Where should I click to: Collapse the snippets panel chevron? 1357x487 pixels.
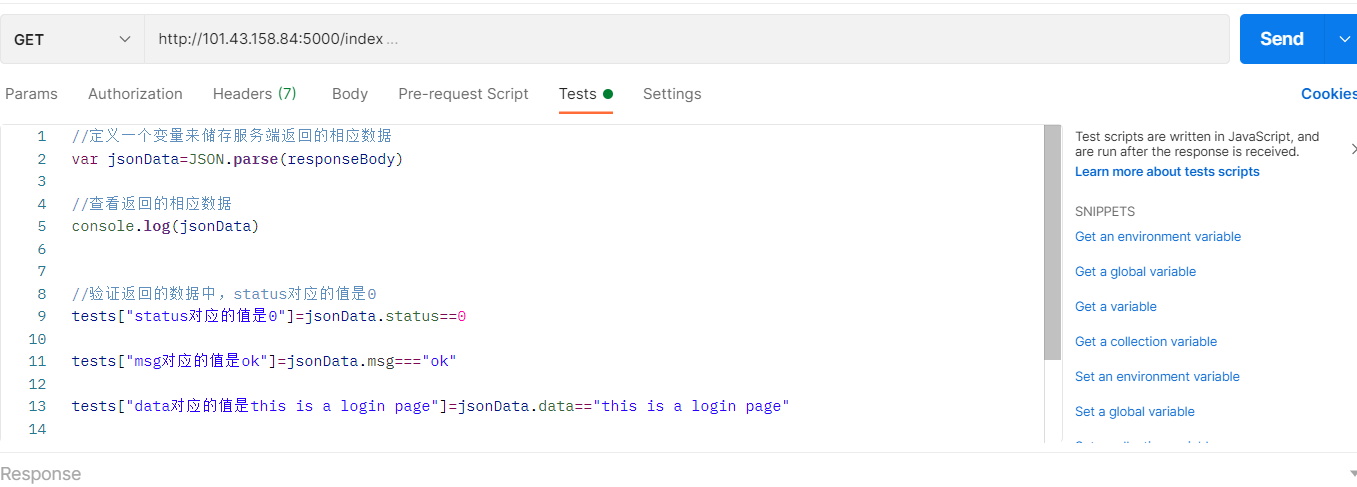point(1353,149)
